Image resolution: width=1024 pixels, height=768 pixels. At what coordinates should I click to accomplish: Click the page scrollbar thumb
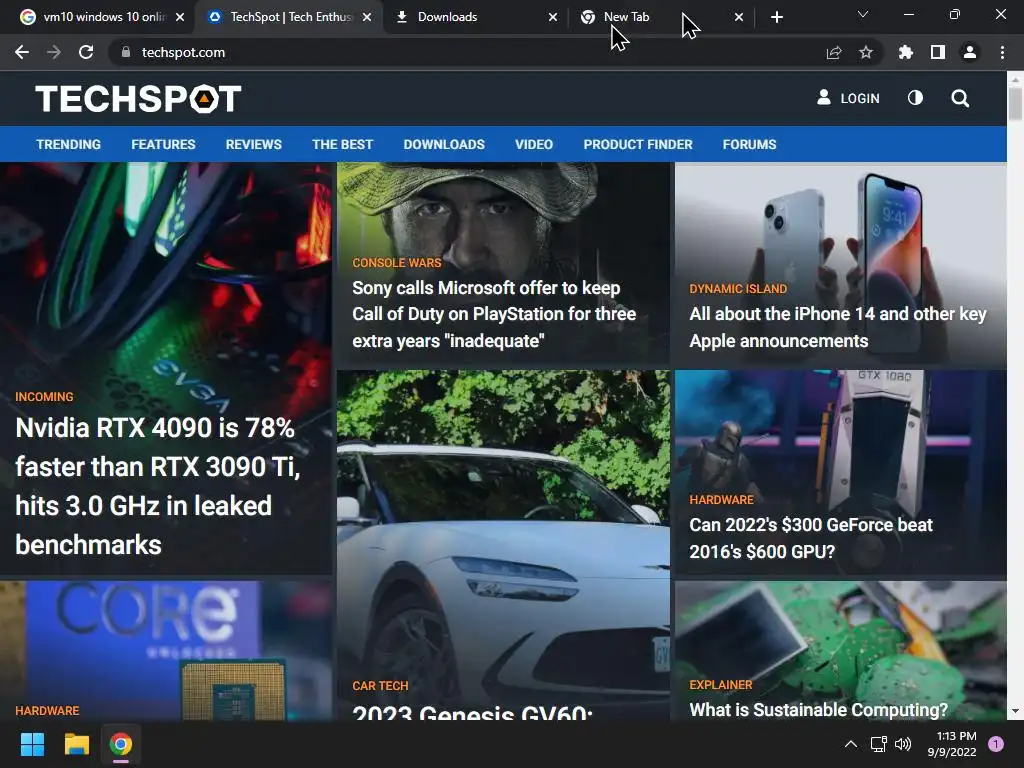(1015, 103)
